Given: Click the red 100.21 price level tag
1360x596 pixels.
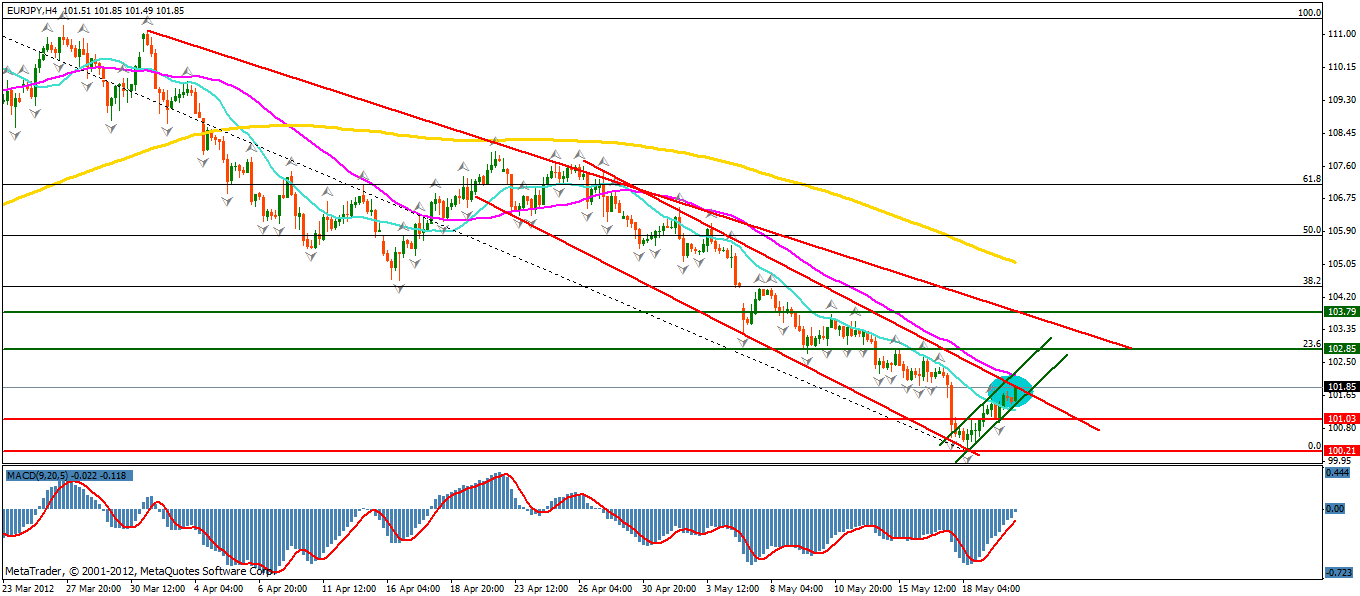Looking at the screenshot, I should 1340,451.
